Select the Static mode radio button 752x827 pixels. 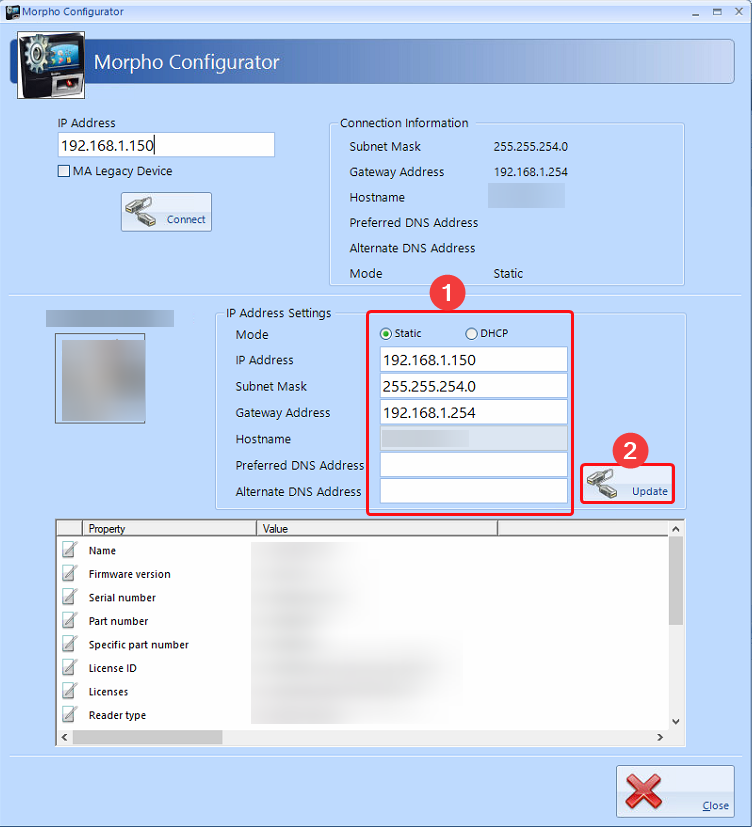[385, 334]
